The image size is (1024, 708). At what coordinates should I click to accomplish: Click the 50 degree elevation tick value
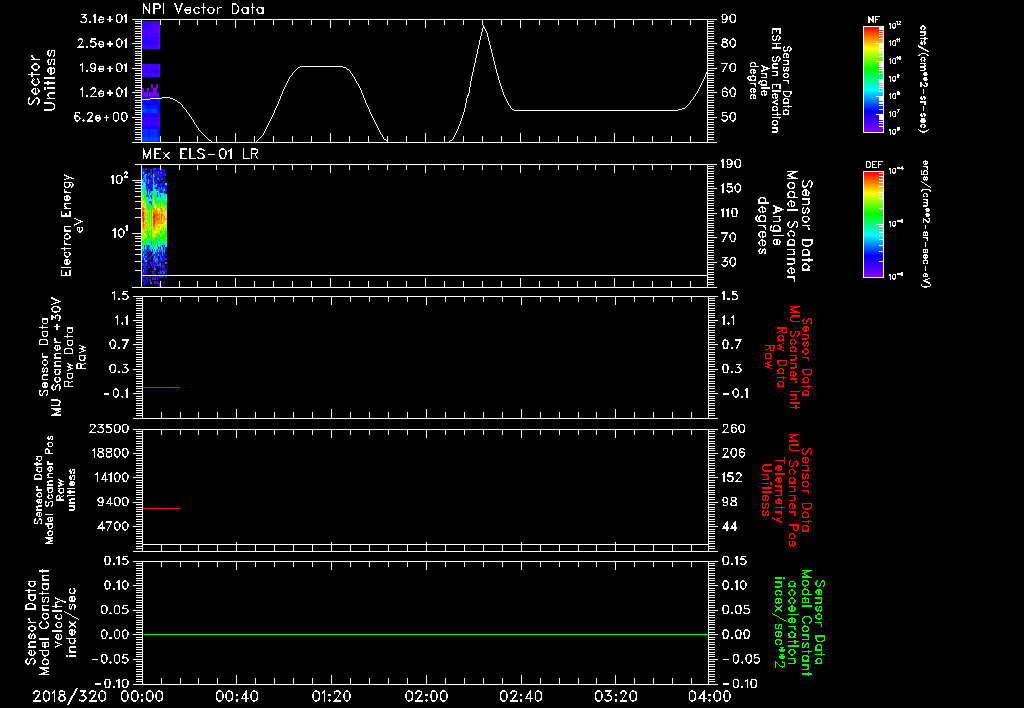pyautogui.click(x=729, y=118)
